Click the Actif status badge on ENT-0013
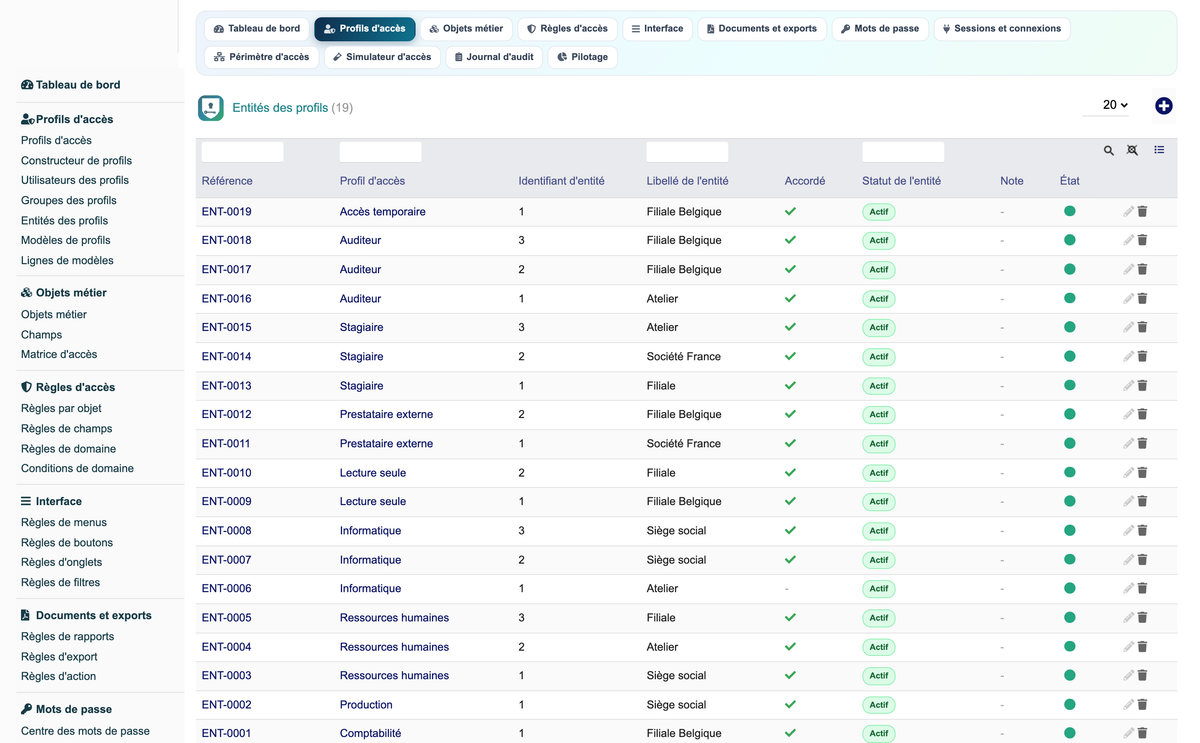 point(879,386)
